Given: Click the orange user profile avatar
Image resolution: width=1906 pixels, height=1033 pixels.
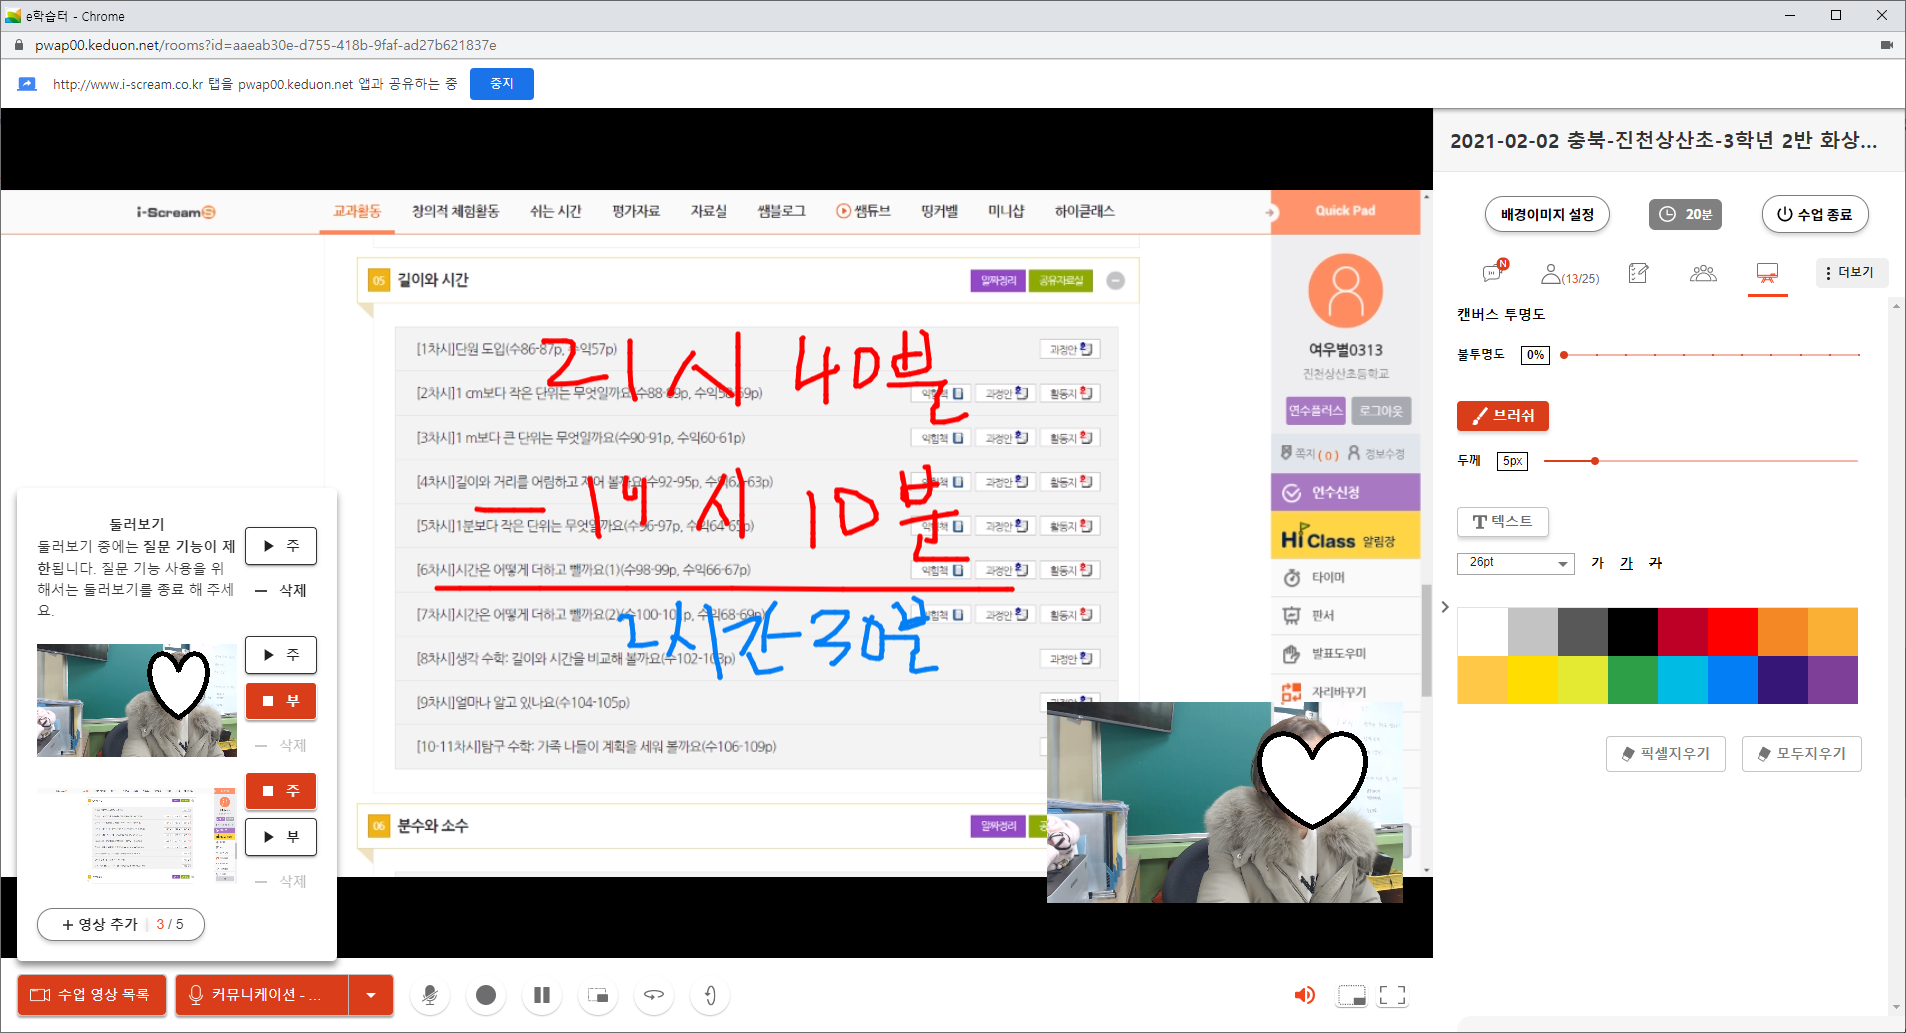Looking at the screenshot, I should tap(1345, 291).
